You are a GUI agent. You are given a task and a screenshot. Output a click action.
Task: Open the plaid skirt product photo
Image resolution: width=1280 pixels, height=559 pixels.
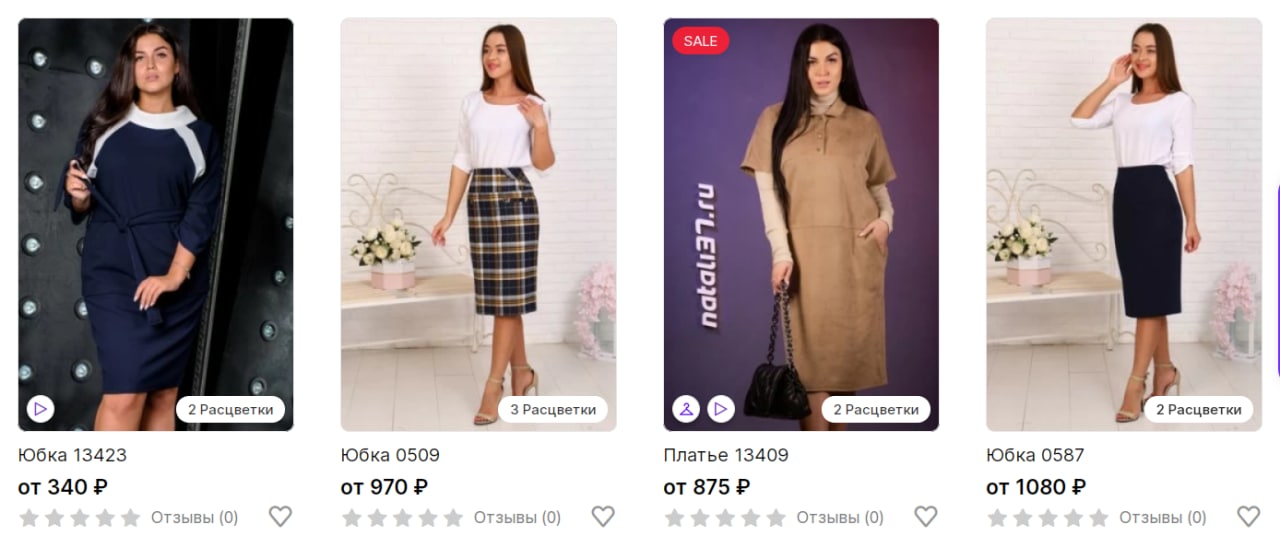[479, 225]
